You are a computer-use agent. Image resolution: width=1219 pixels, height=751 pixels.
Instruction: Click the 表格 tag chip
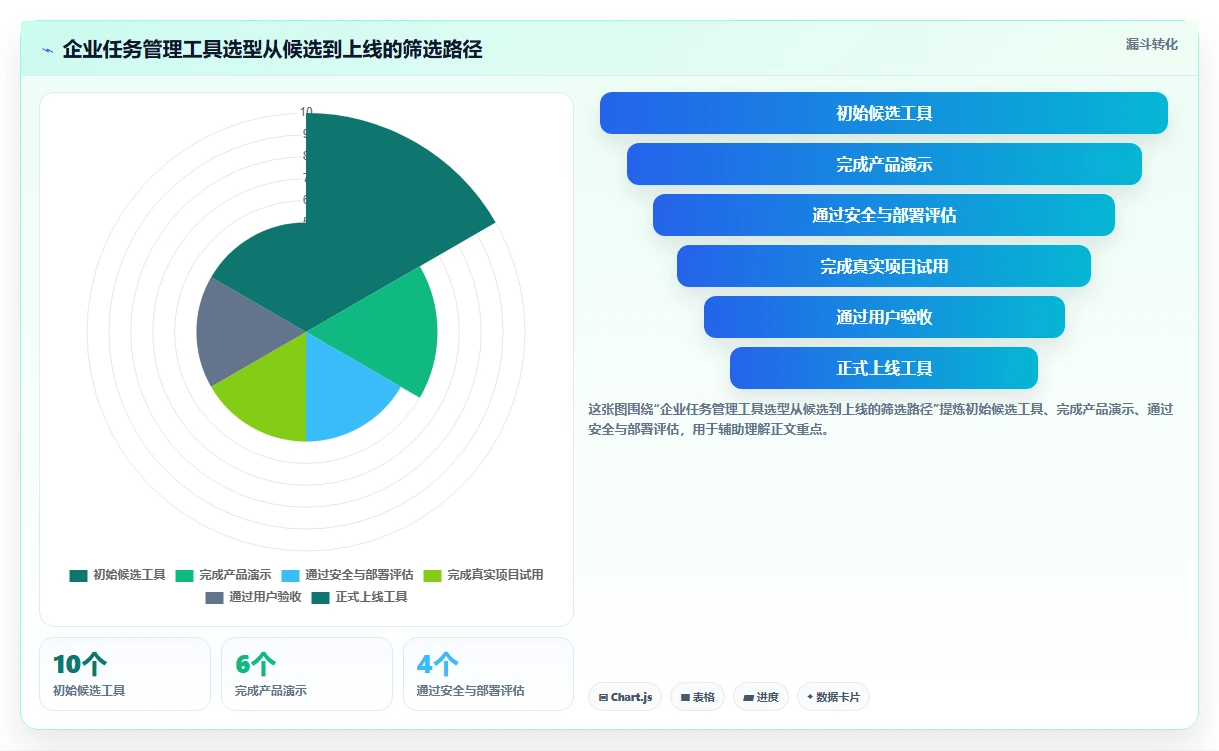pos(697,697)
